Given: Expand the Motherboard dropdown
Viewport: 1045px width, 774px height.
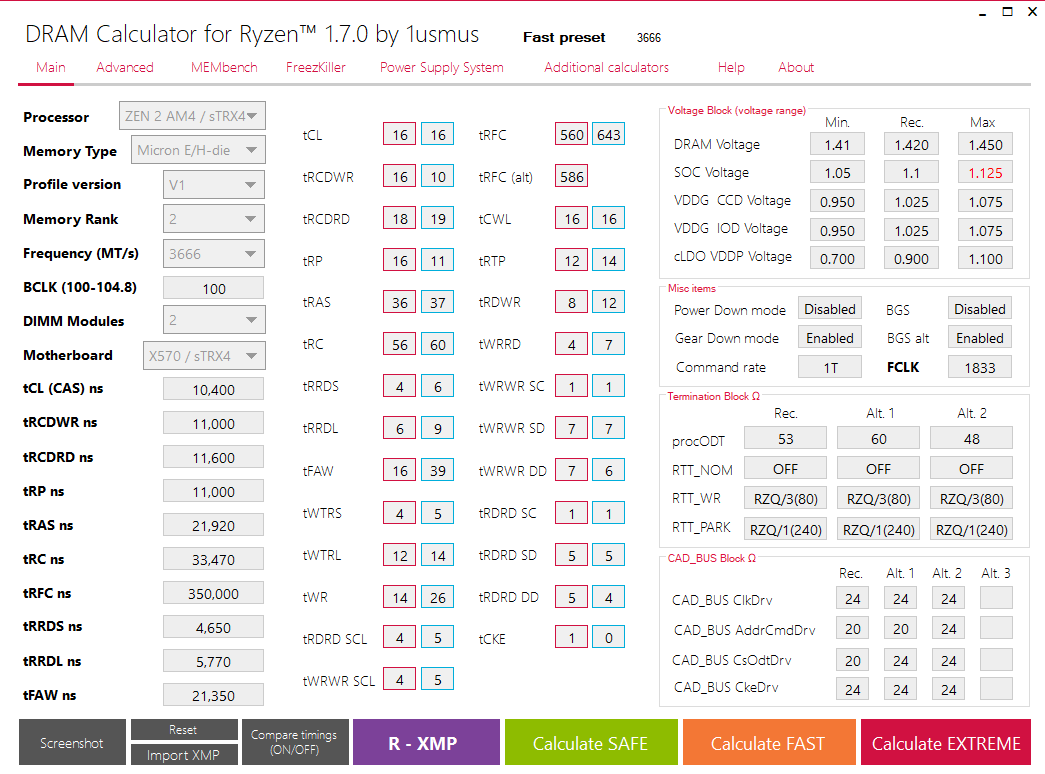Looking at the screenshot, I should tap(204, 355).
